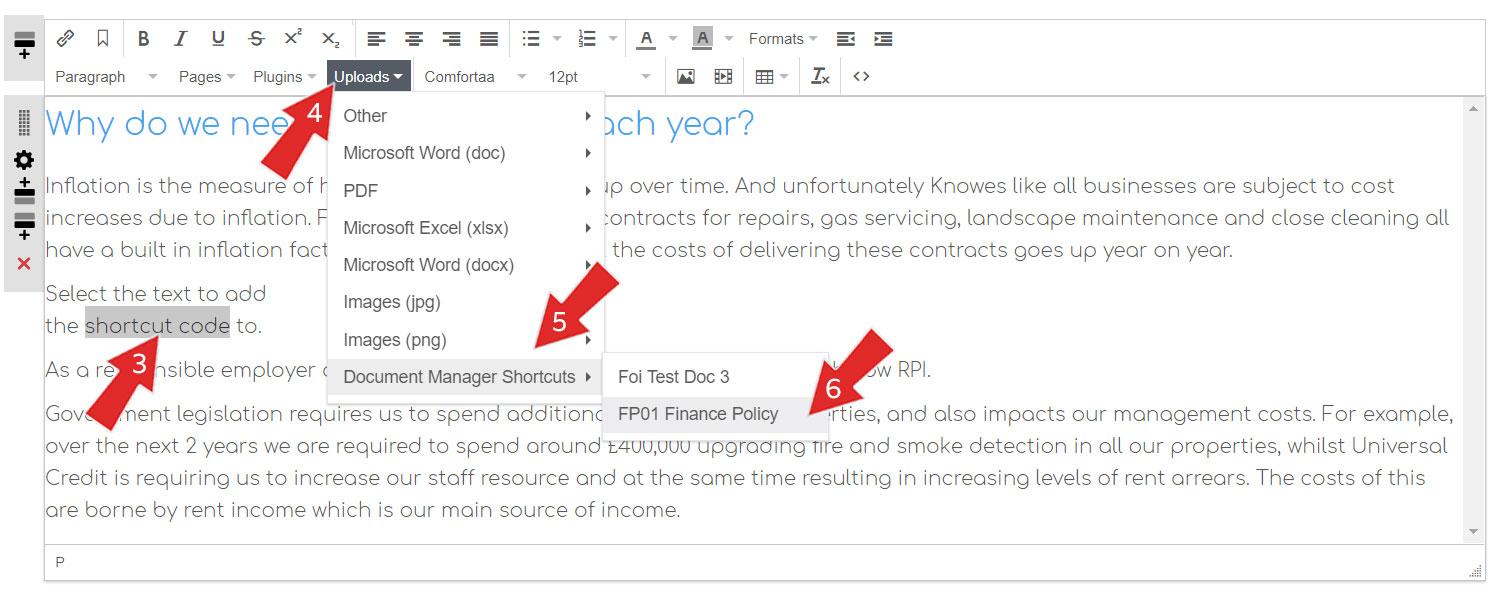Click the anchor/bookmark icon in the toolbar
Screen dimensions: 1490x600
pos(101,38)
